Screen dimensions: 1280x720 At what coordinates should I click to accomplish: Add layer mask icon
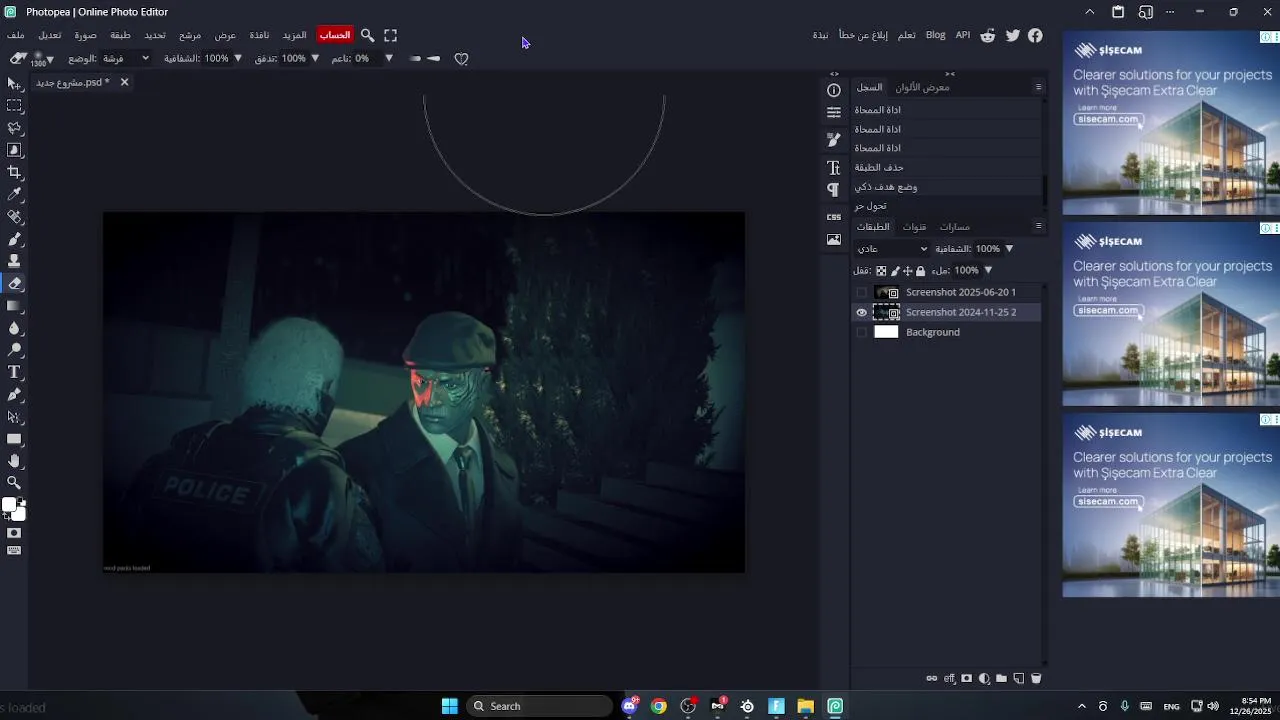point(967,678)
